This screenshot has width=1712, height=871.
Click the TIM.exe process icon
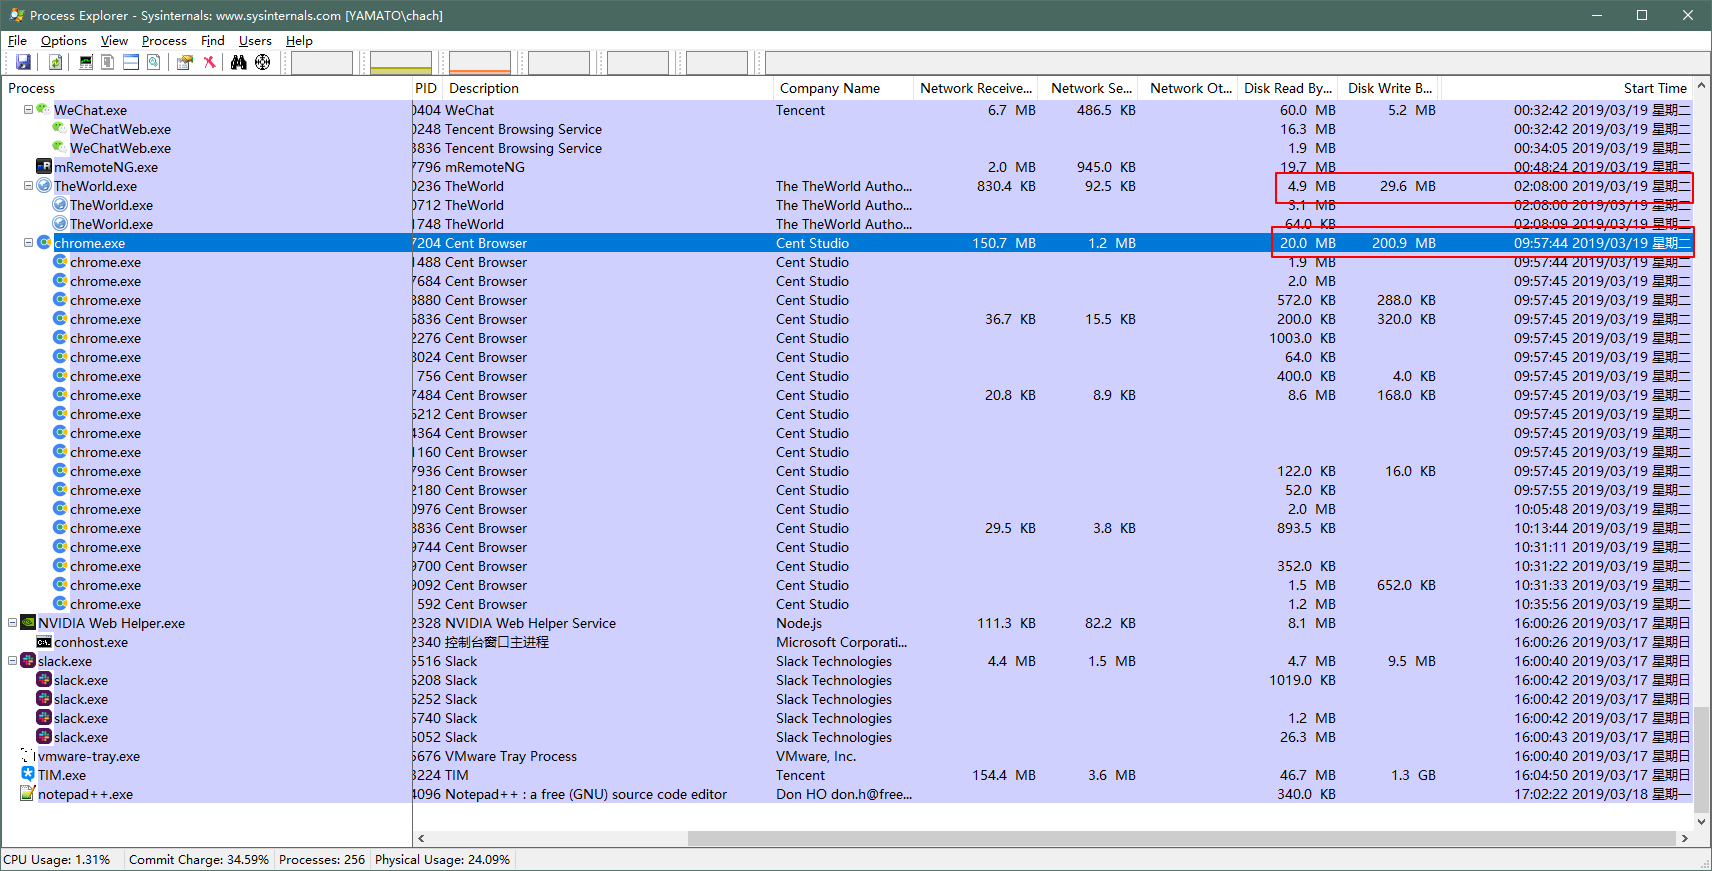click(x=28, y=774)
